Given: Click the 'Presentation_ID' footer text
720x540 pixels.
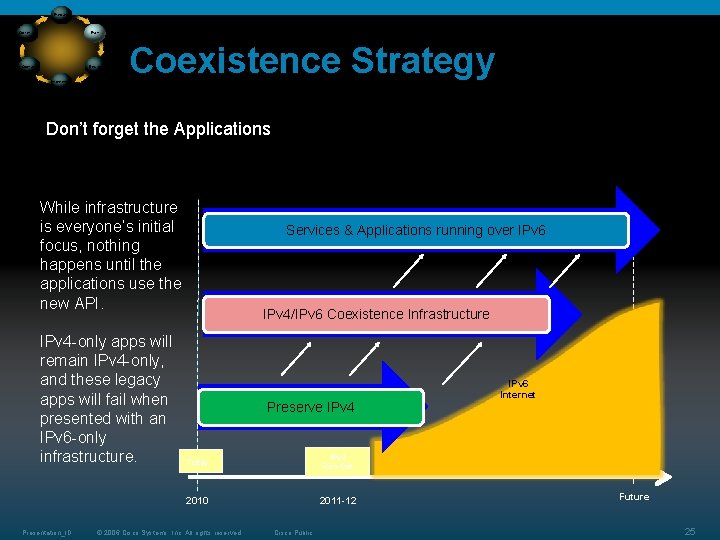Looking at the screenshot, I should 47,533.
